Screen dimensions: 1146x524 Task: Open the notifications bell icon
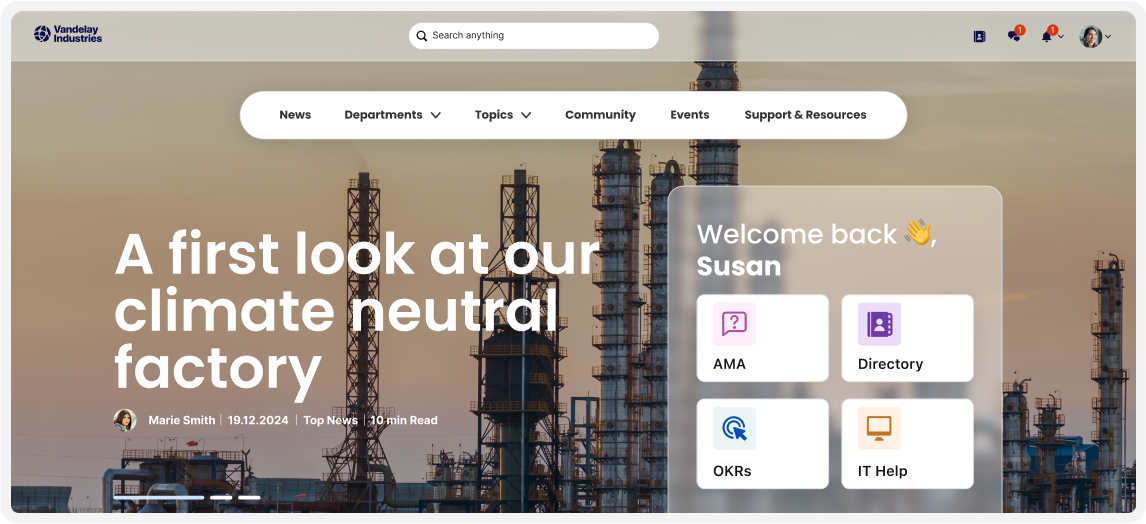coord(1047,37)
